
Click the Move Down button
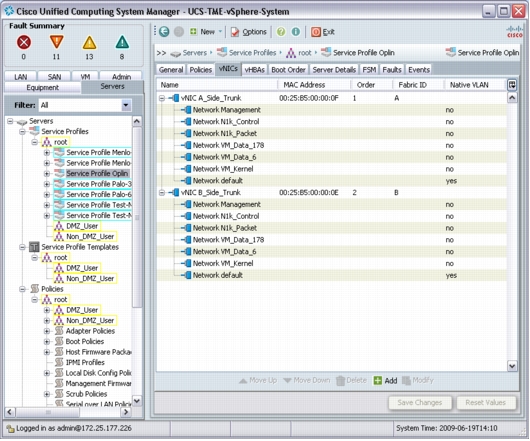coord(307,381)
